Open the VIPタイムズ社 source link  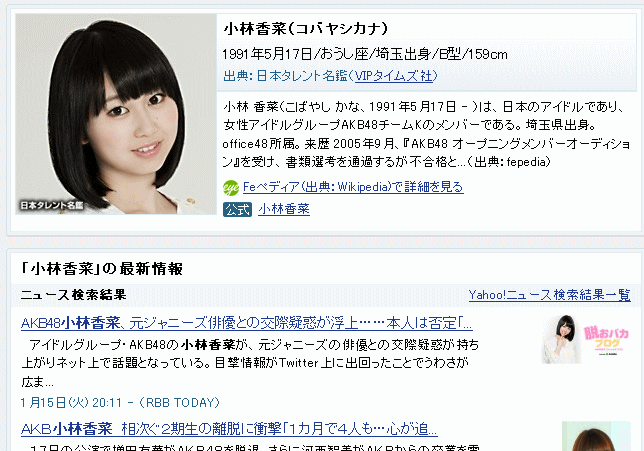393,76
